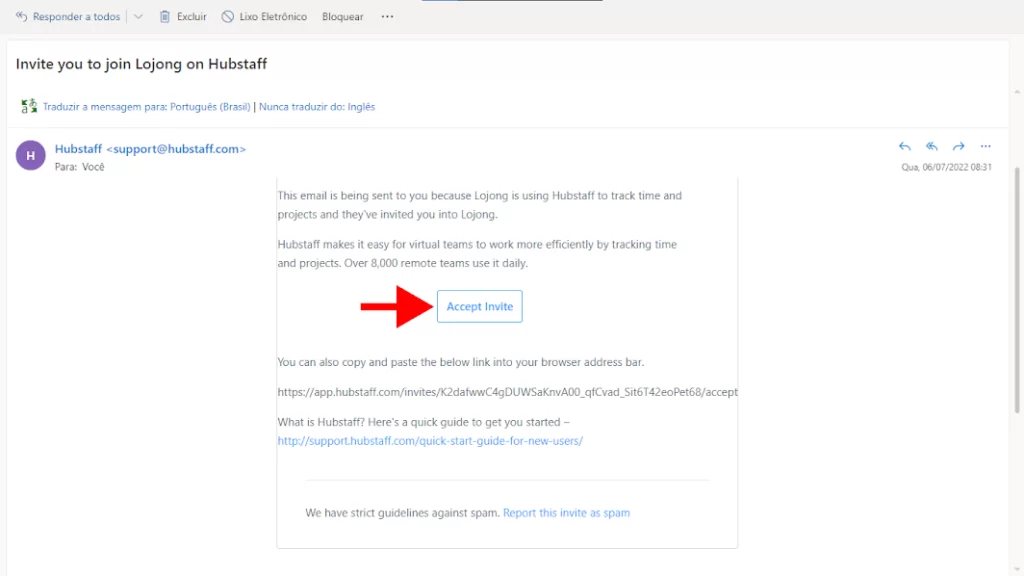The height and width of the screenshot is (576, 1024).
Task: Click Report this invite as spam
Action: click(566, 513)
